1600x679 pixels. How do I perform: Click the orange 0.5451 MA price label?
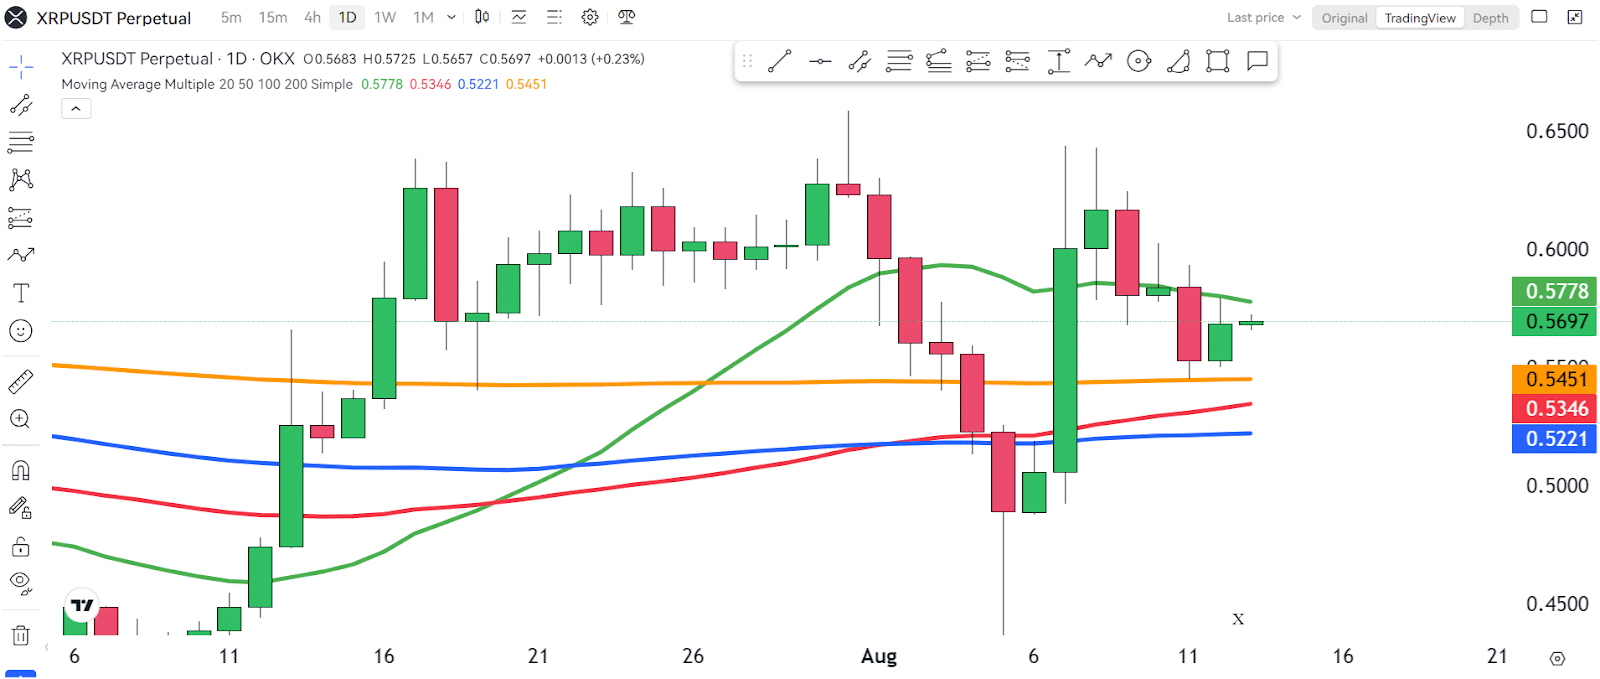coord(1554,379)
